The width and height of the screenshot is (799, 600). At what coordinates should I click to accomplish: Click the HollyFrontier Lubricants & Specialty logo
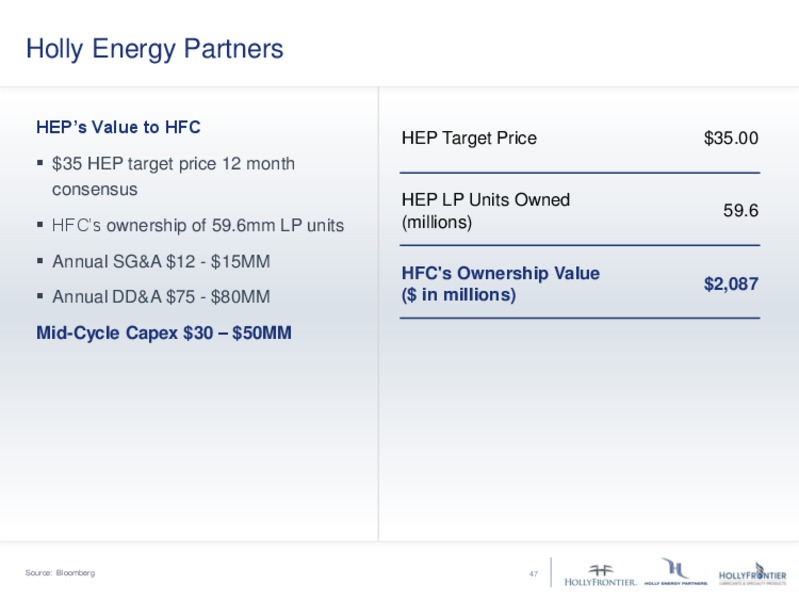click(x=752, y=574)
